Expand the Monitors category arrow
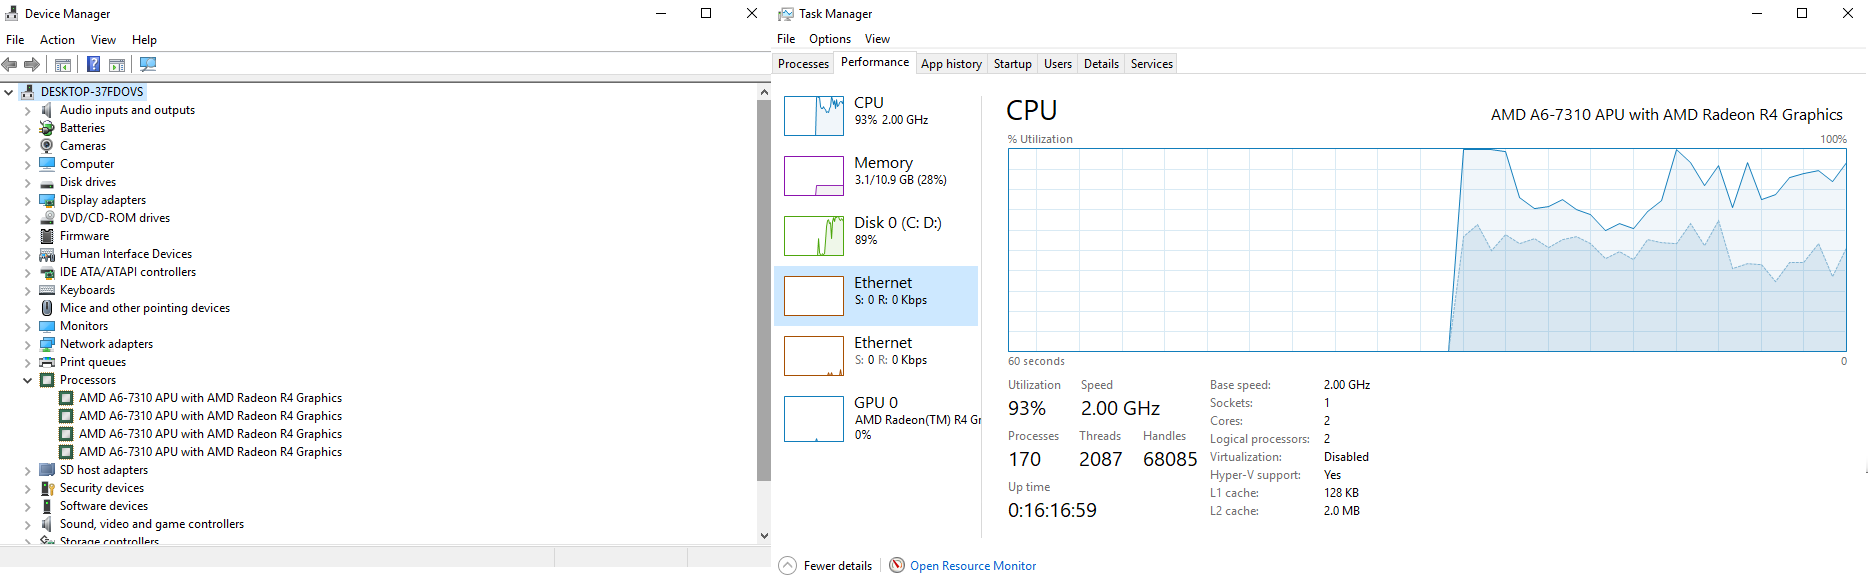Viewport: 1868px width, 586px height. pos(27,326)
